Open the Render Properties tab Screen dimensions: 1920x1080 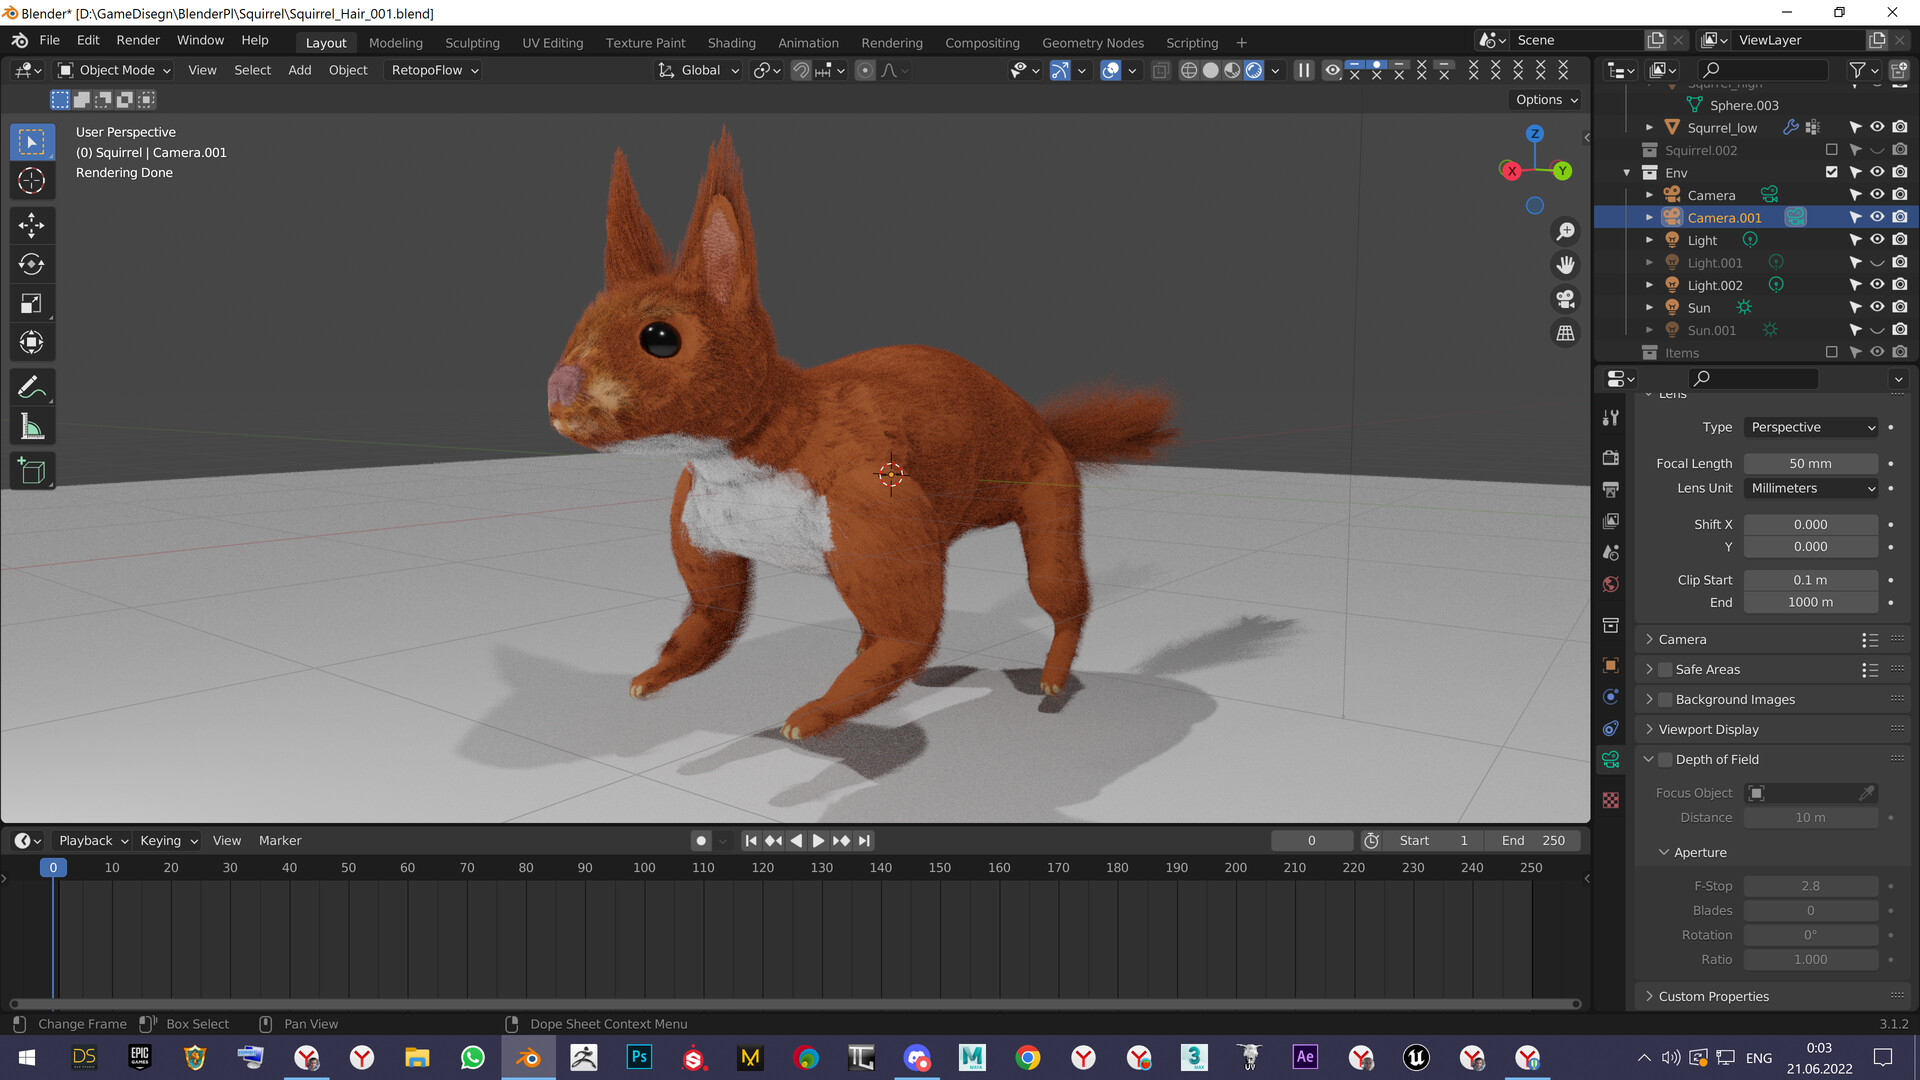click(x=1610, y=458)
